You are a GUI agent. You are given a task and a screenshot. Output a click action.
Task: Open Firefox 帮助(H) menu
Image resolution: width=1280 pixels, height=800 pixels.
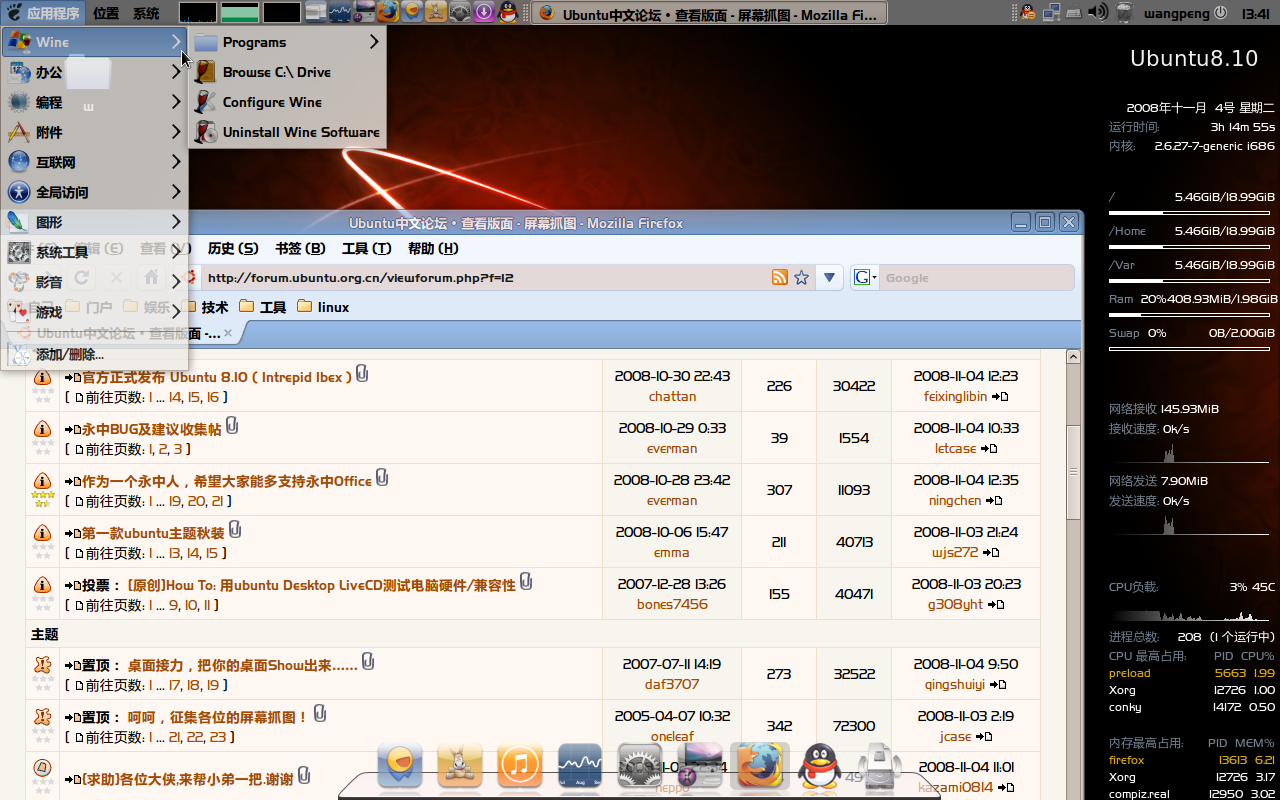(x=433, y=248)
